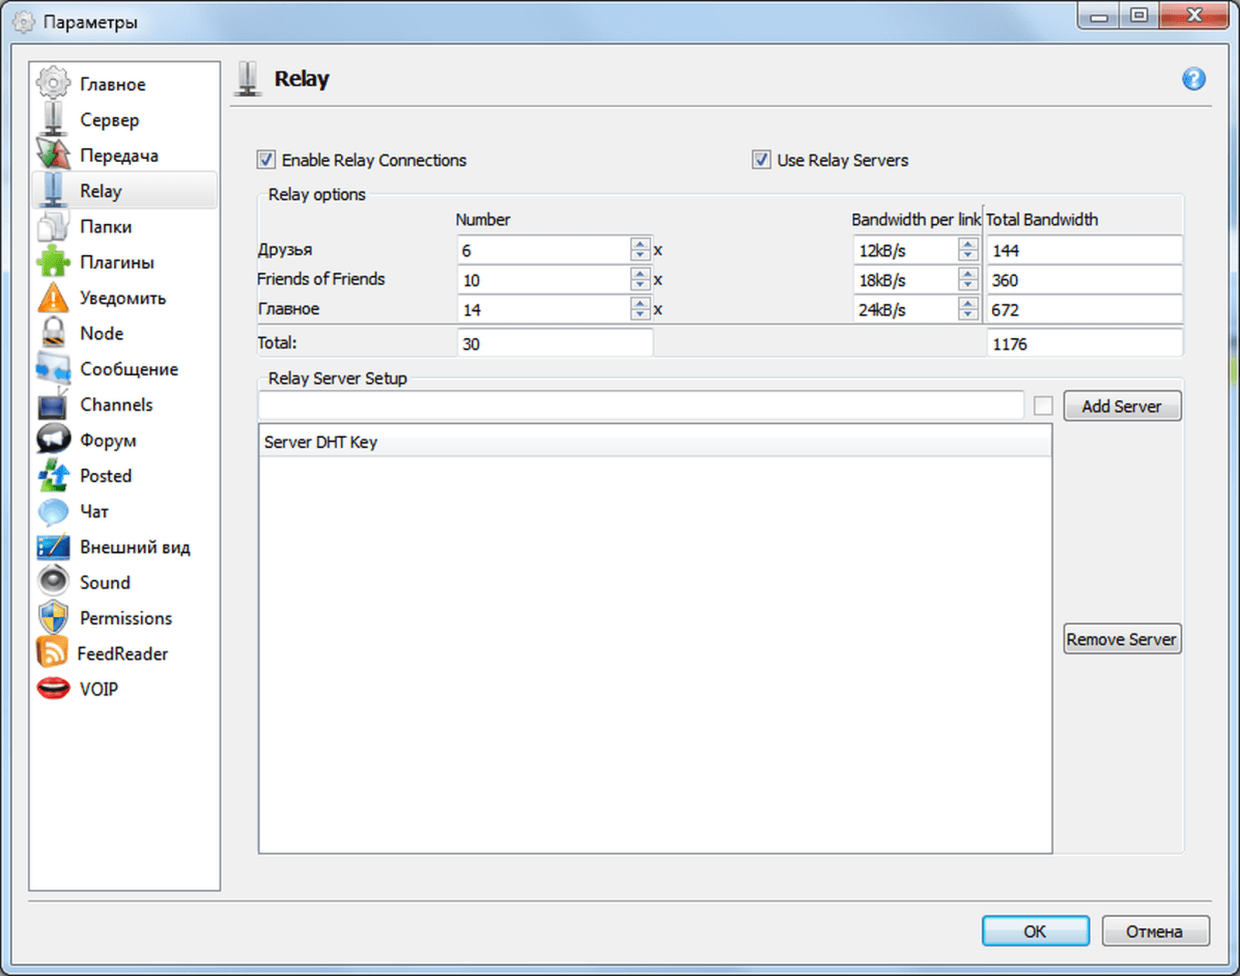This screenshot has height=976, width=1240.
Task: Click the blue help question mark icon
Action: (x=1193, y=79)
